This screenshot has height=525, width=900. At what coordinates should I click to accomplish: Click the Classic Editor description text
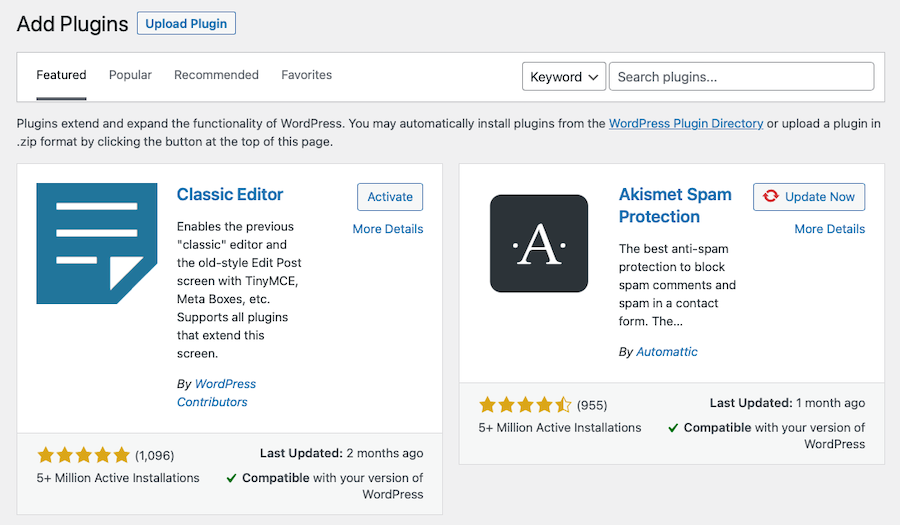(x=239, y=290)
